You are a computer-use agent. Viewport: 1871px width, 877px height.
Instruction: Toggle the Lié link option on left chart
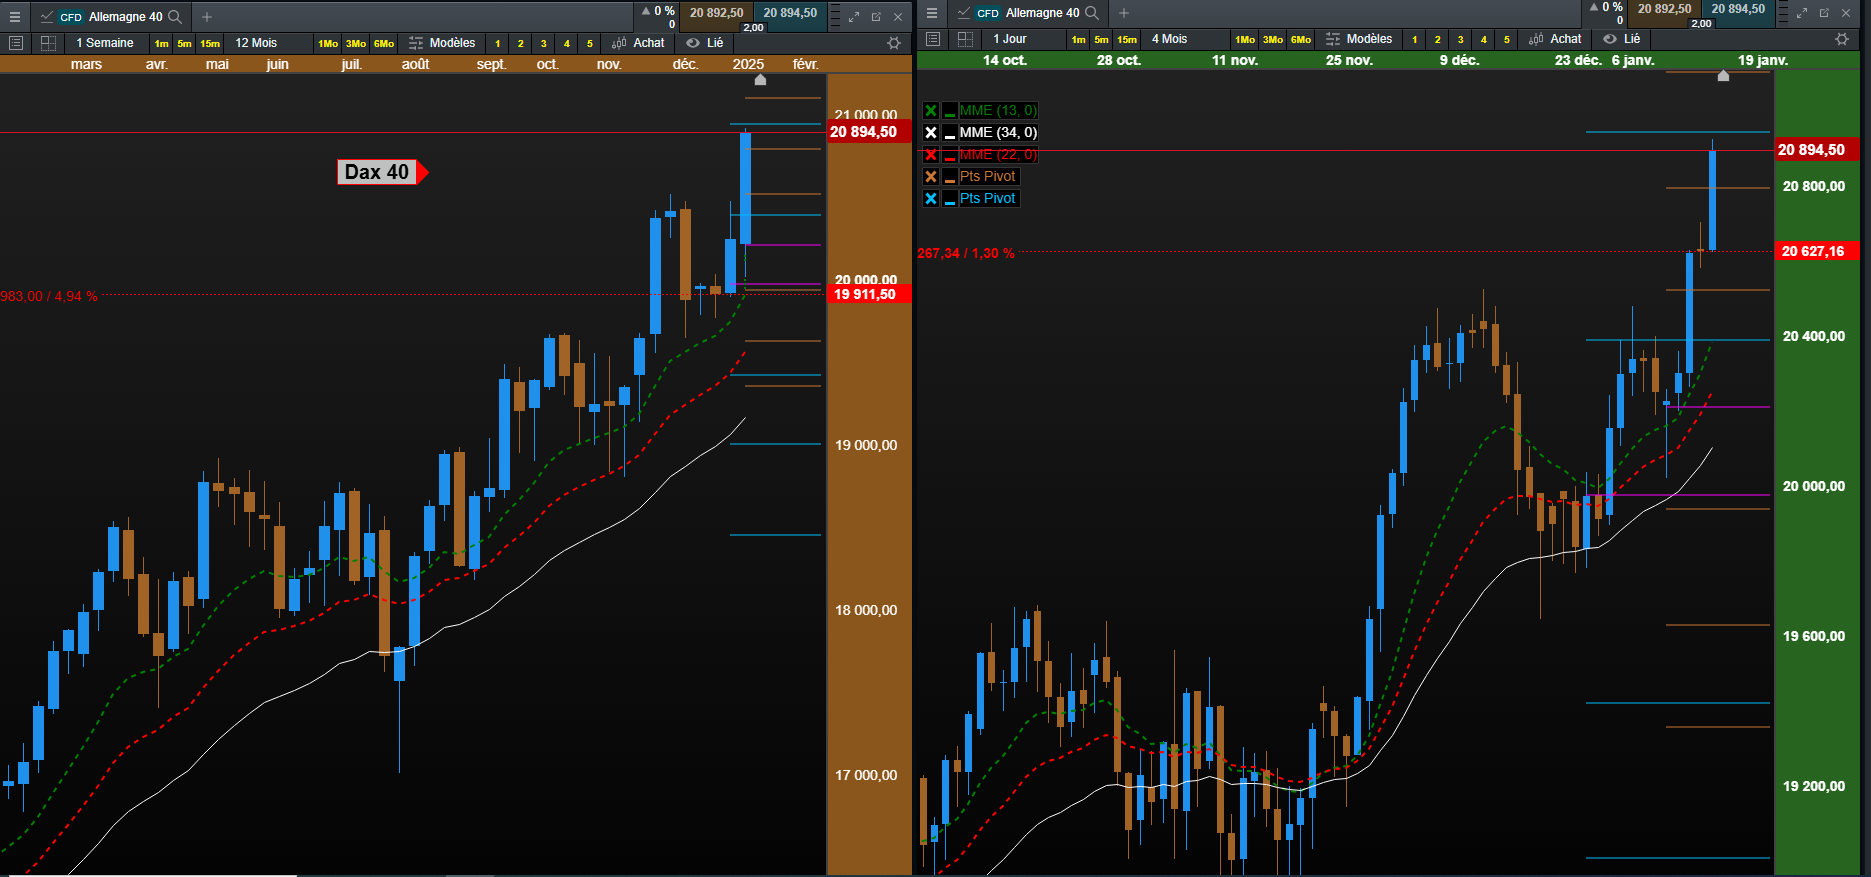pos(705,43)
